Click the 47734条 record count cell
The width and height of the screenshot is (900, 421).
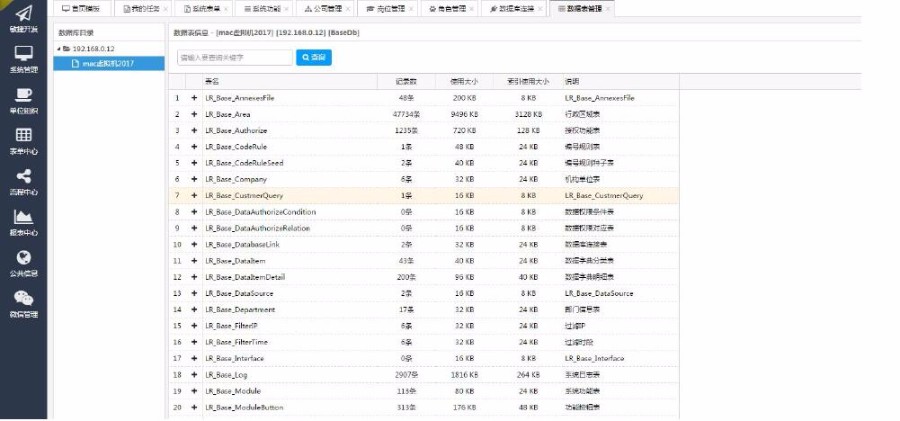[x=406, y=114]
